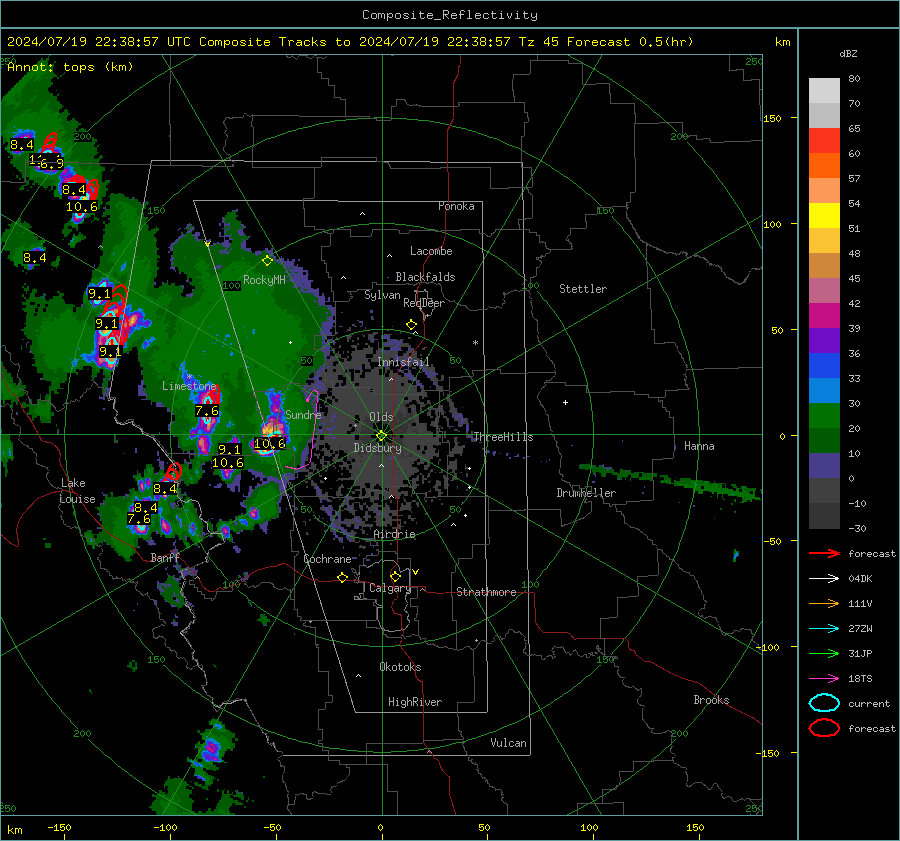Image resolution: width=900 pixels, height=841 pixels.
Task: Select the green swatch between 30 and 20
Action: 824,416
